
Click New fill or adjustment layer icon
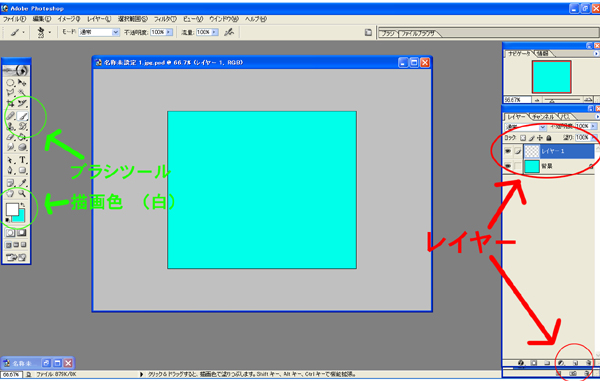coord(561,363)
